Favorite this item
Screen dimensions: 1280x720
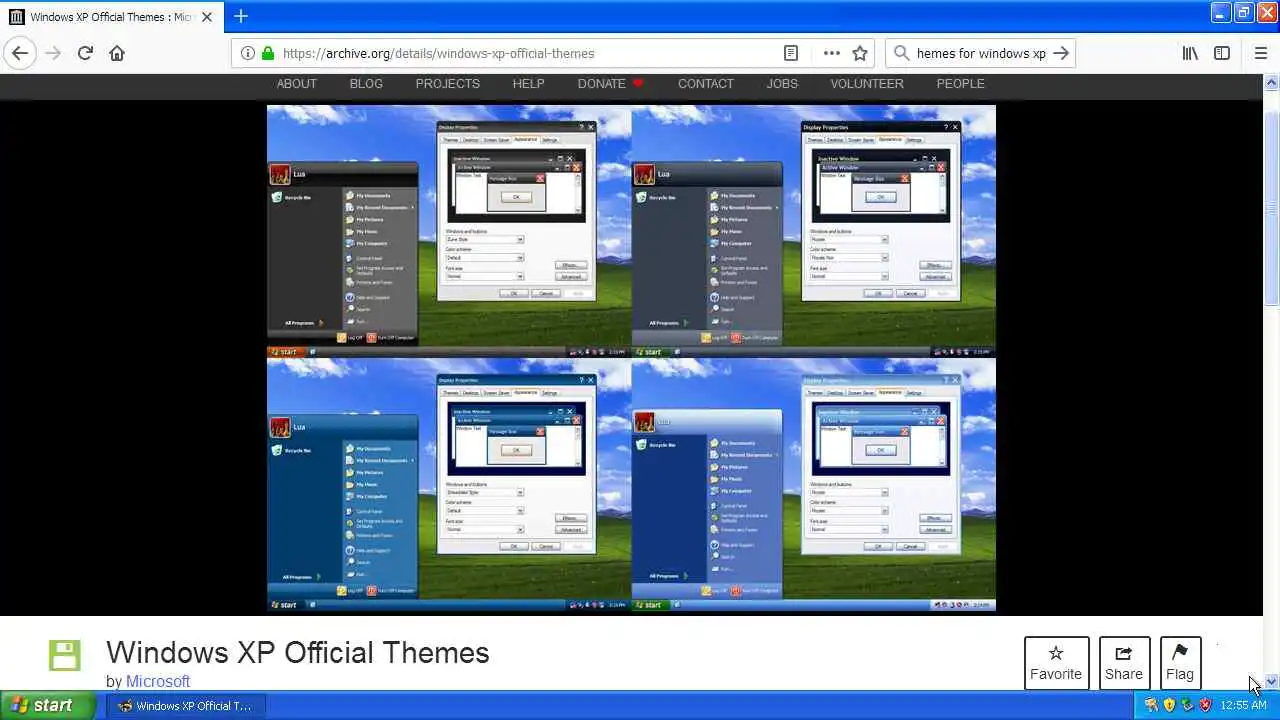click(x=1056, y=663)
